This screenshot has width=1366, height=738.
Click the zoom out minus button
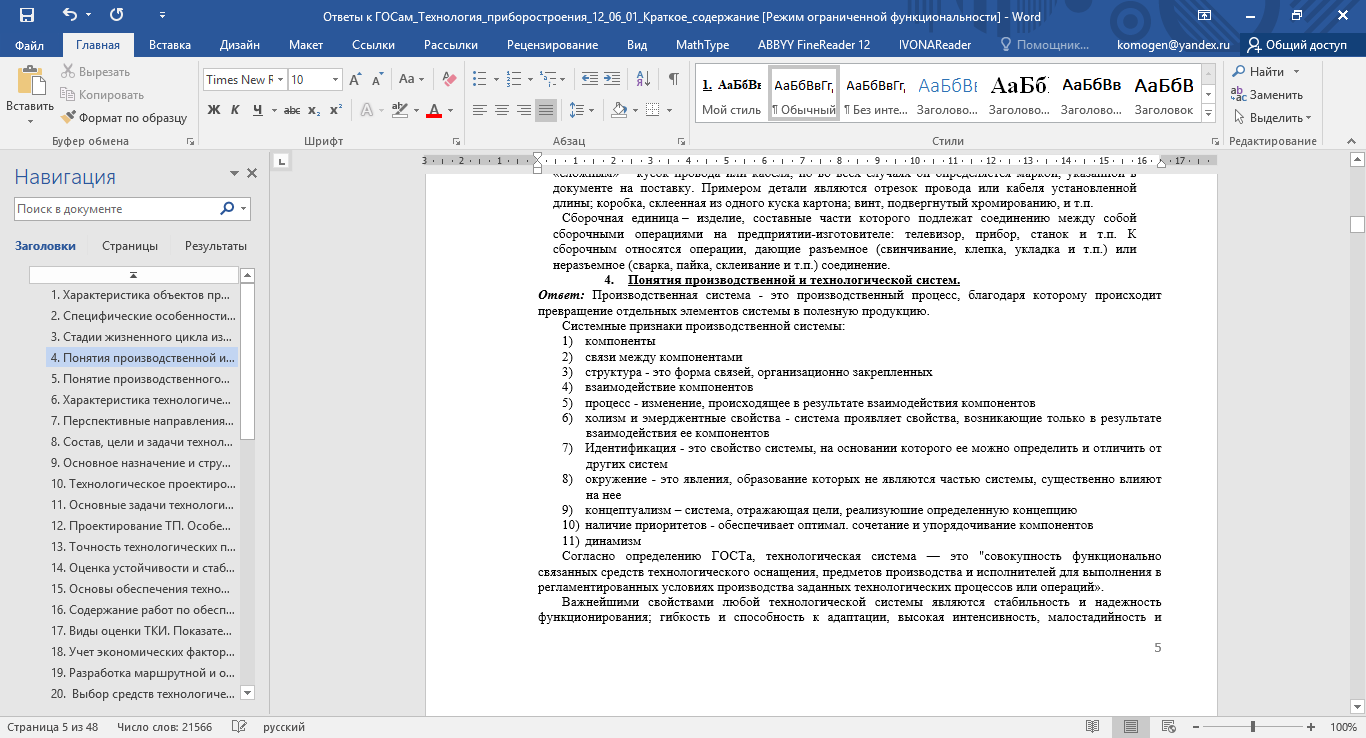(x=1195, y=727)
